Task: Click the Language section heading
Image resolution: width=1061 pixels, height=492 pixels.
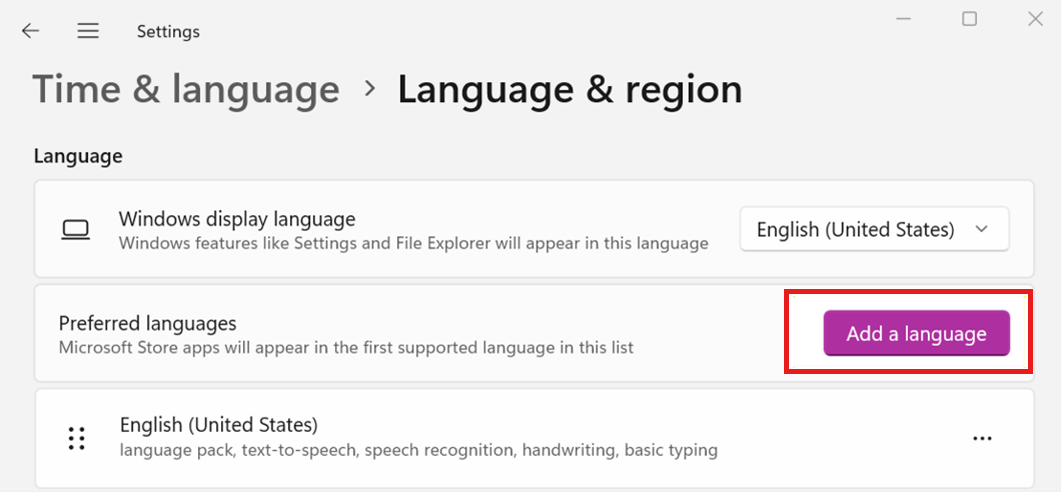Action: click(78, 156)
